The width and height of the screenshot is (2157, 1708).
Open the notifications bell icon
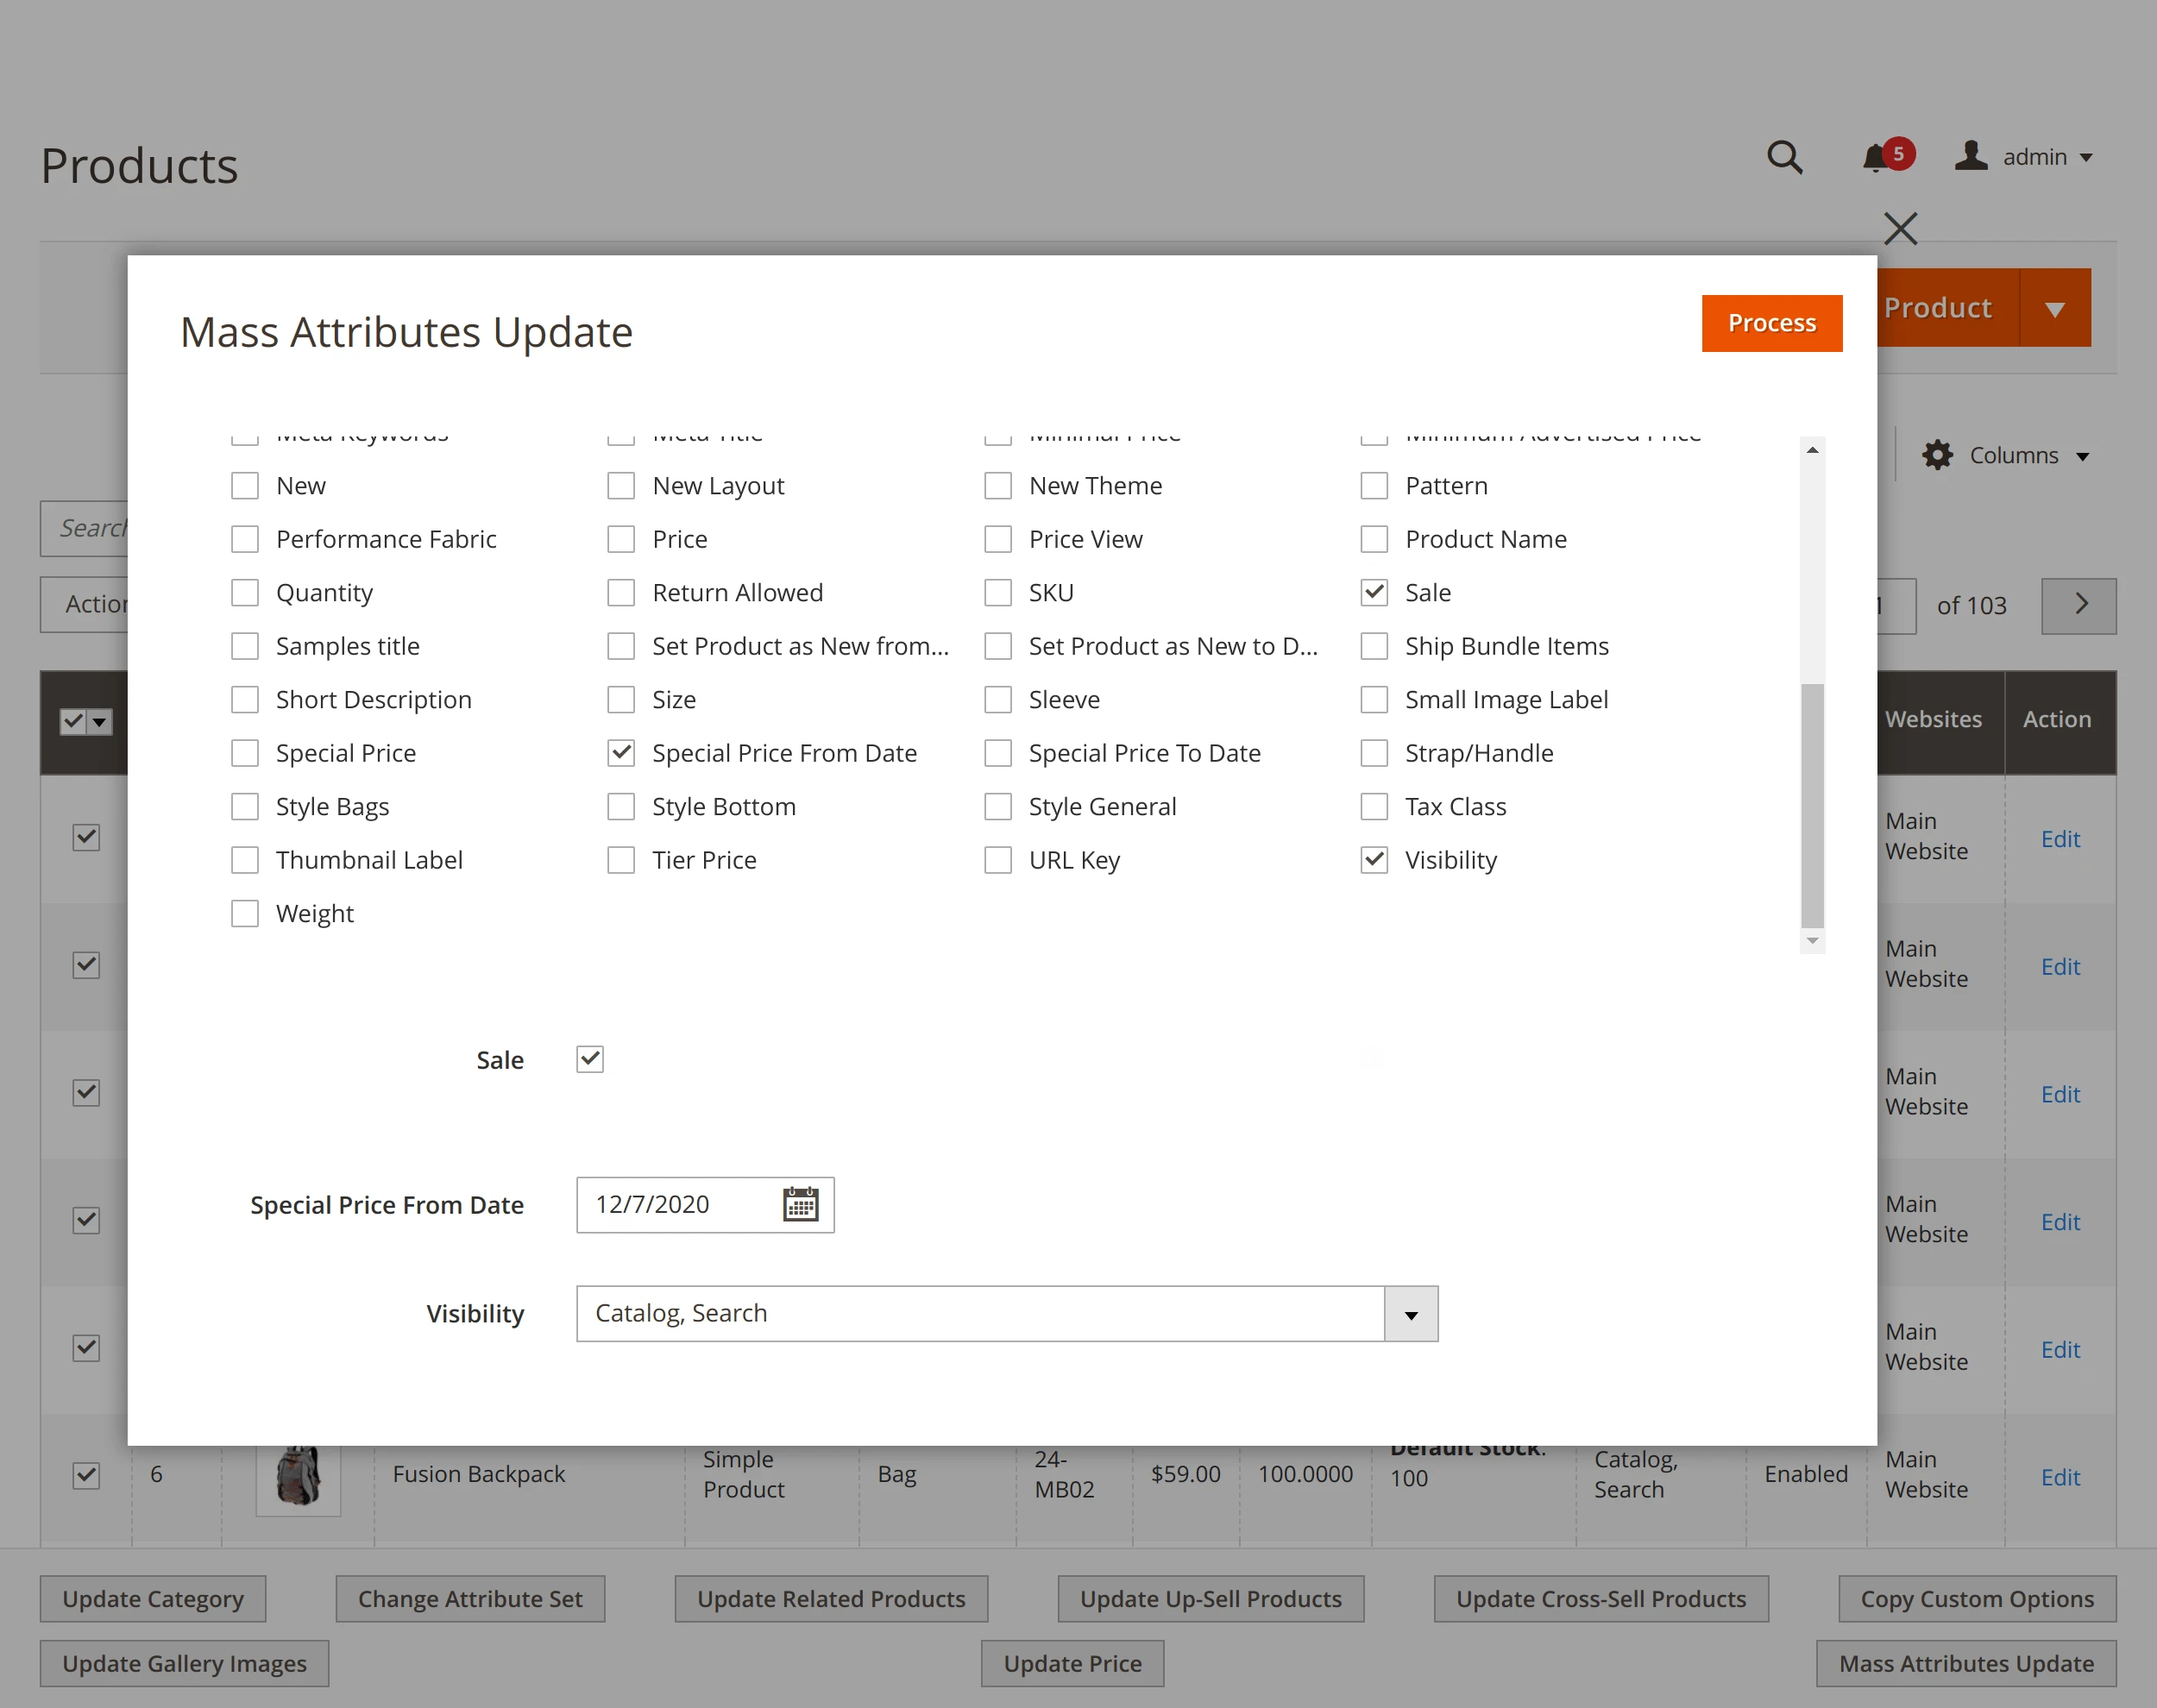point(1877,158)
